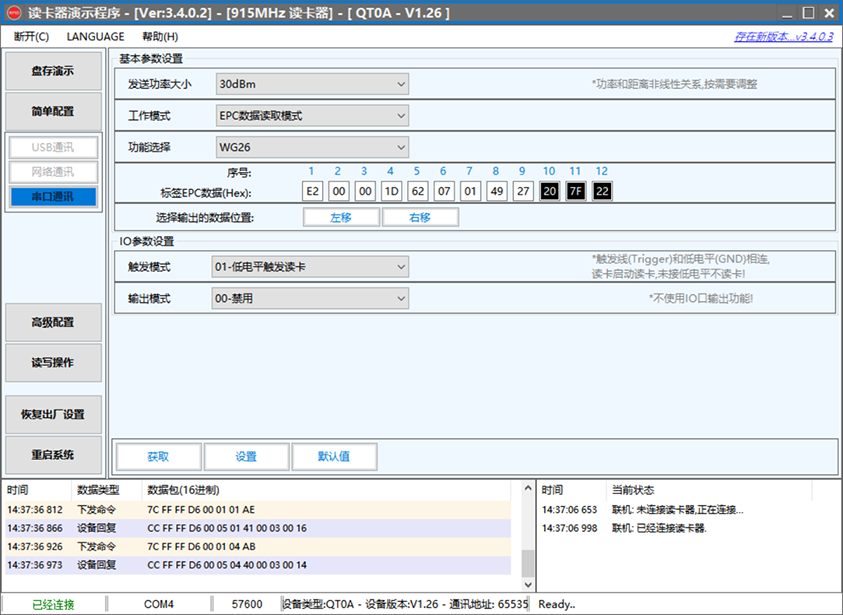Open the 触发模式 dropdown
The width and height of the screenshot is (843, 615).
[x=310, y=267]
